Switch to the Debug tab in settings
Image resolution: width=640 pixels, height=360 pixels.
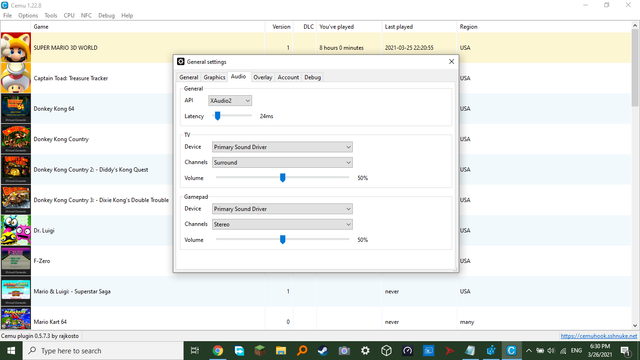tap(313, 77)
